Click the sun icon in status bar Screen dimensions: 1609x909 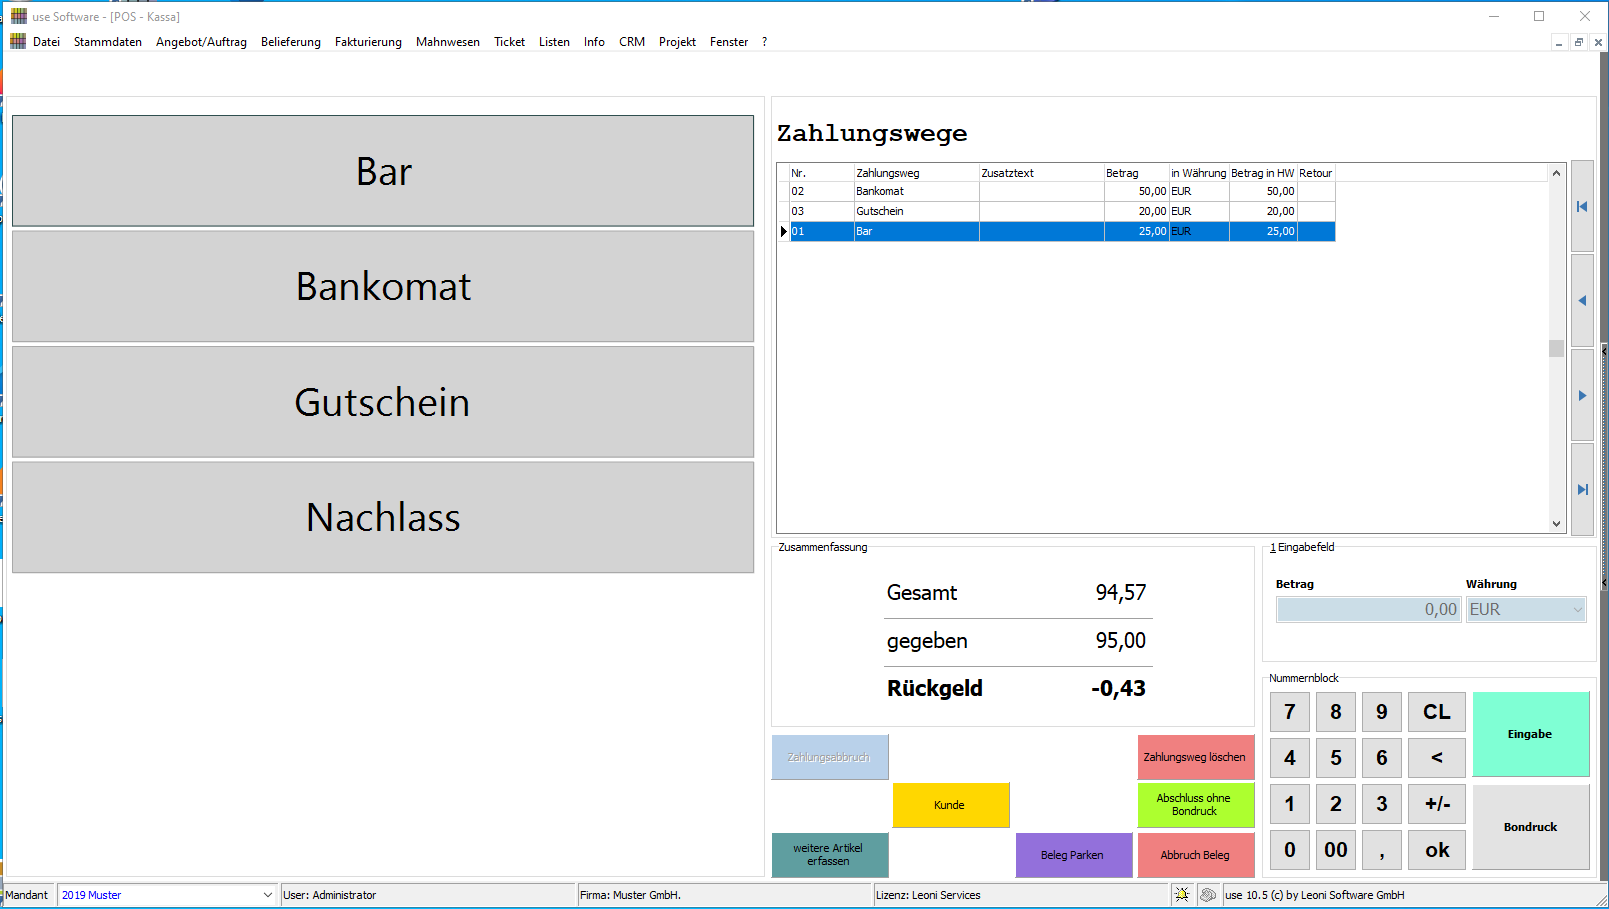click(1182, 895)
